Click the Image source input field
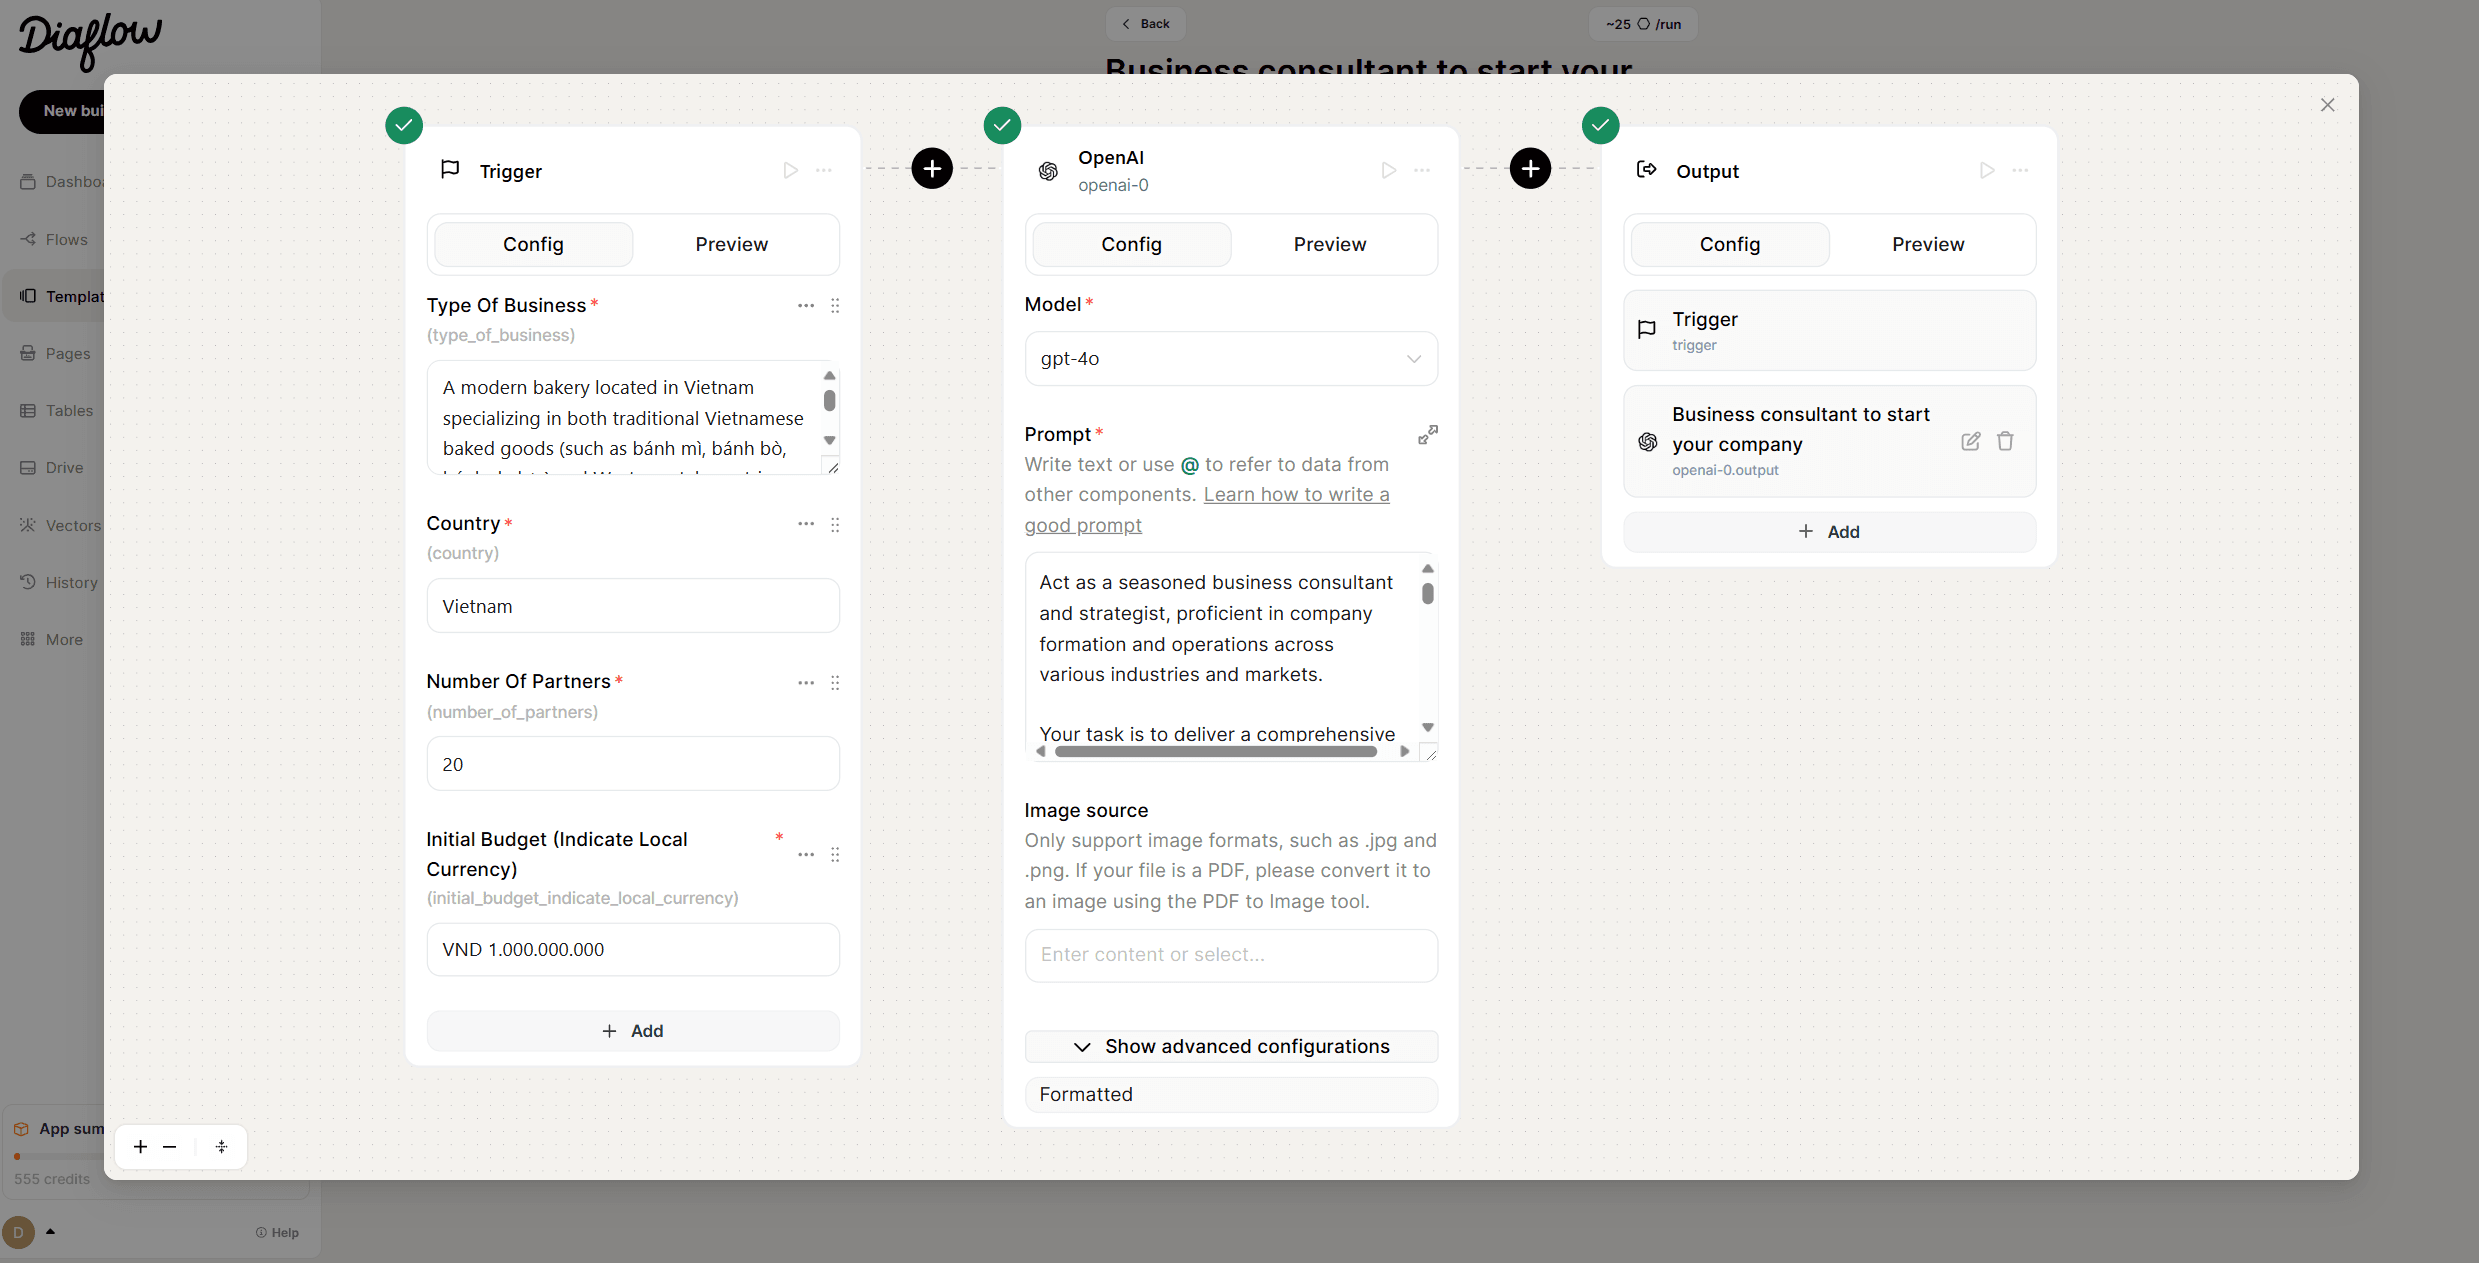Screen dimensions: 2479x1263 (1230, 955)
